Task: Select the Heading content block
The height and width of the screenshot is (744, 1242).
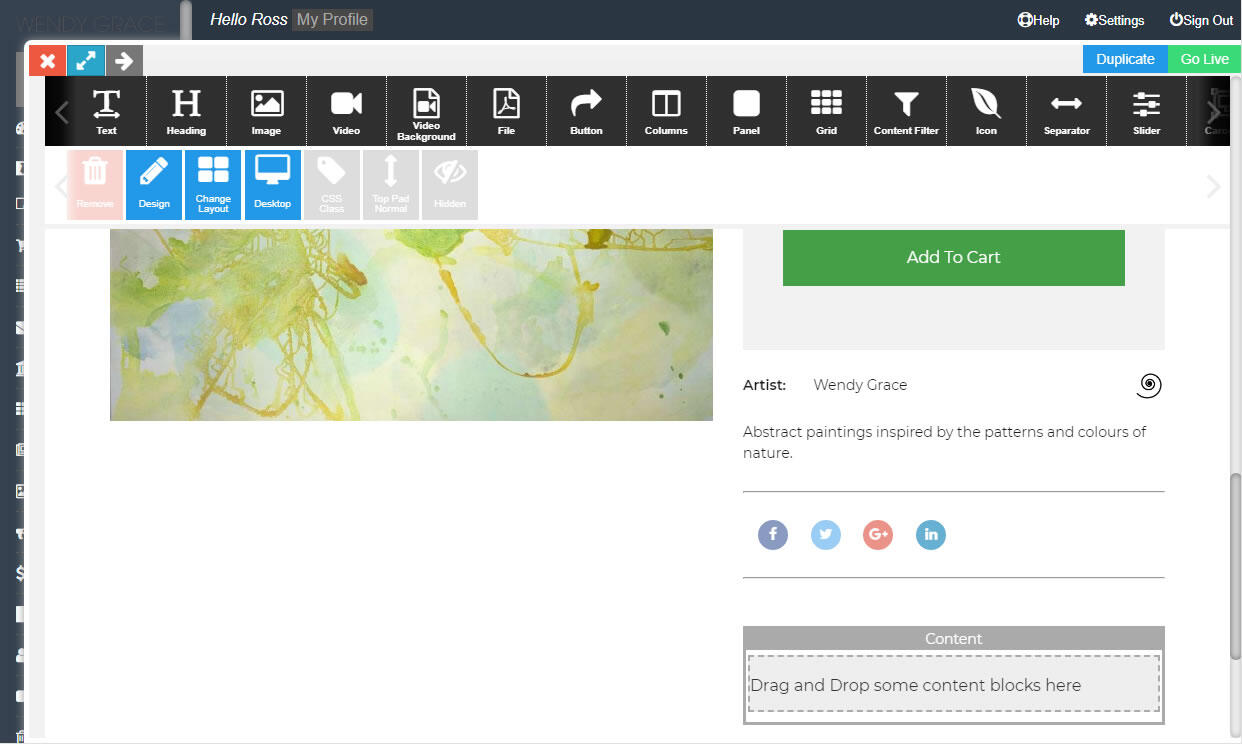Action: click(x=186, y=111)
